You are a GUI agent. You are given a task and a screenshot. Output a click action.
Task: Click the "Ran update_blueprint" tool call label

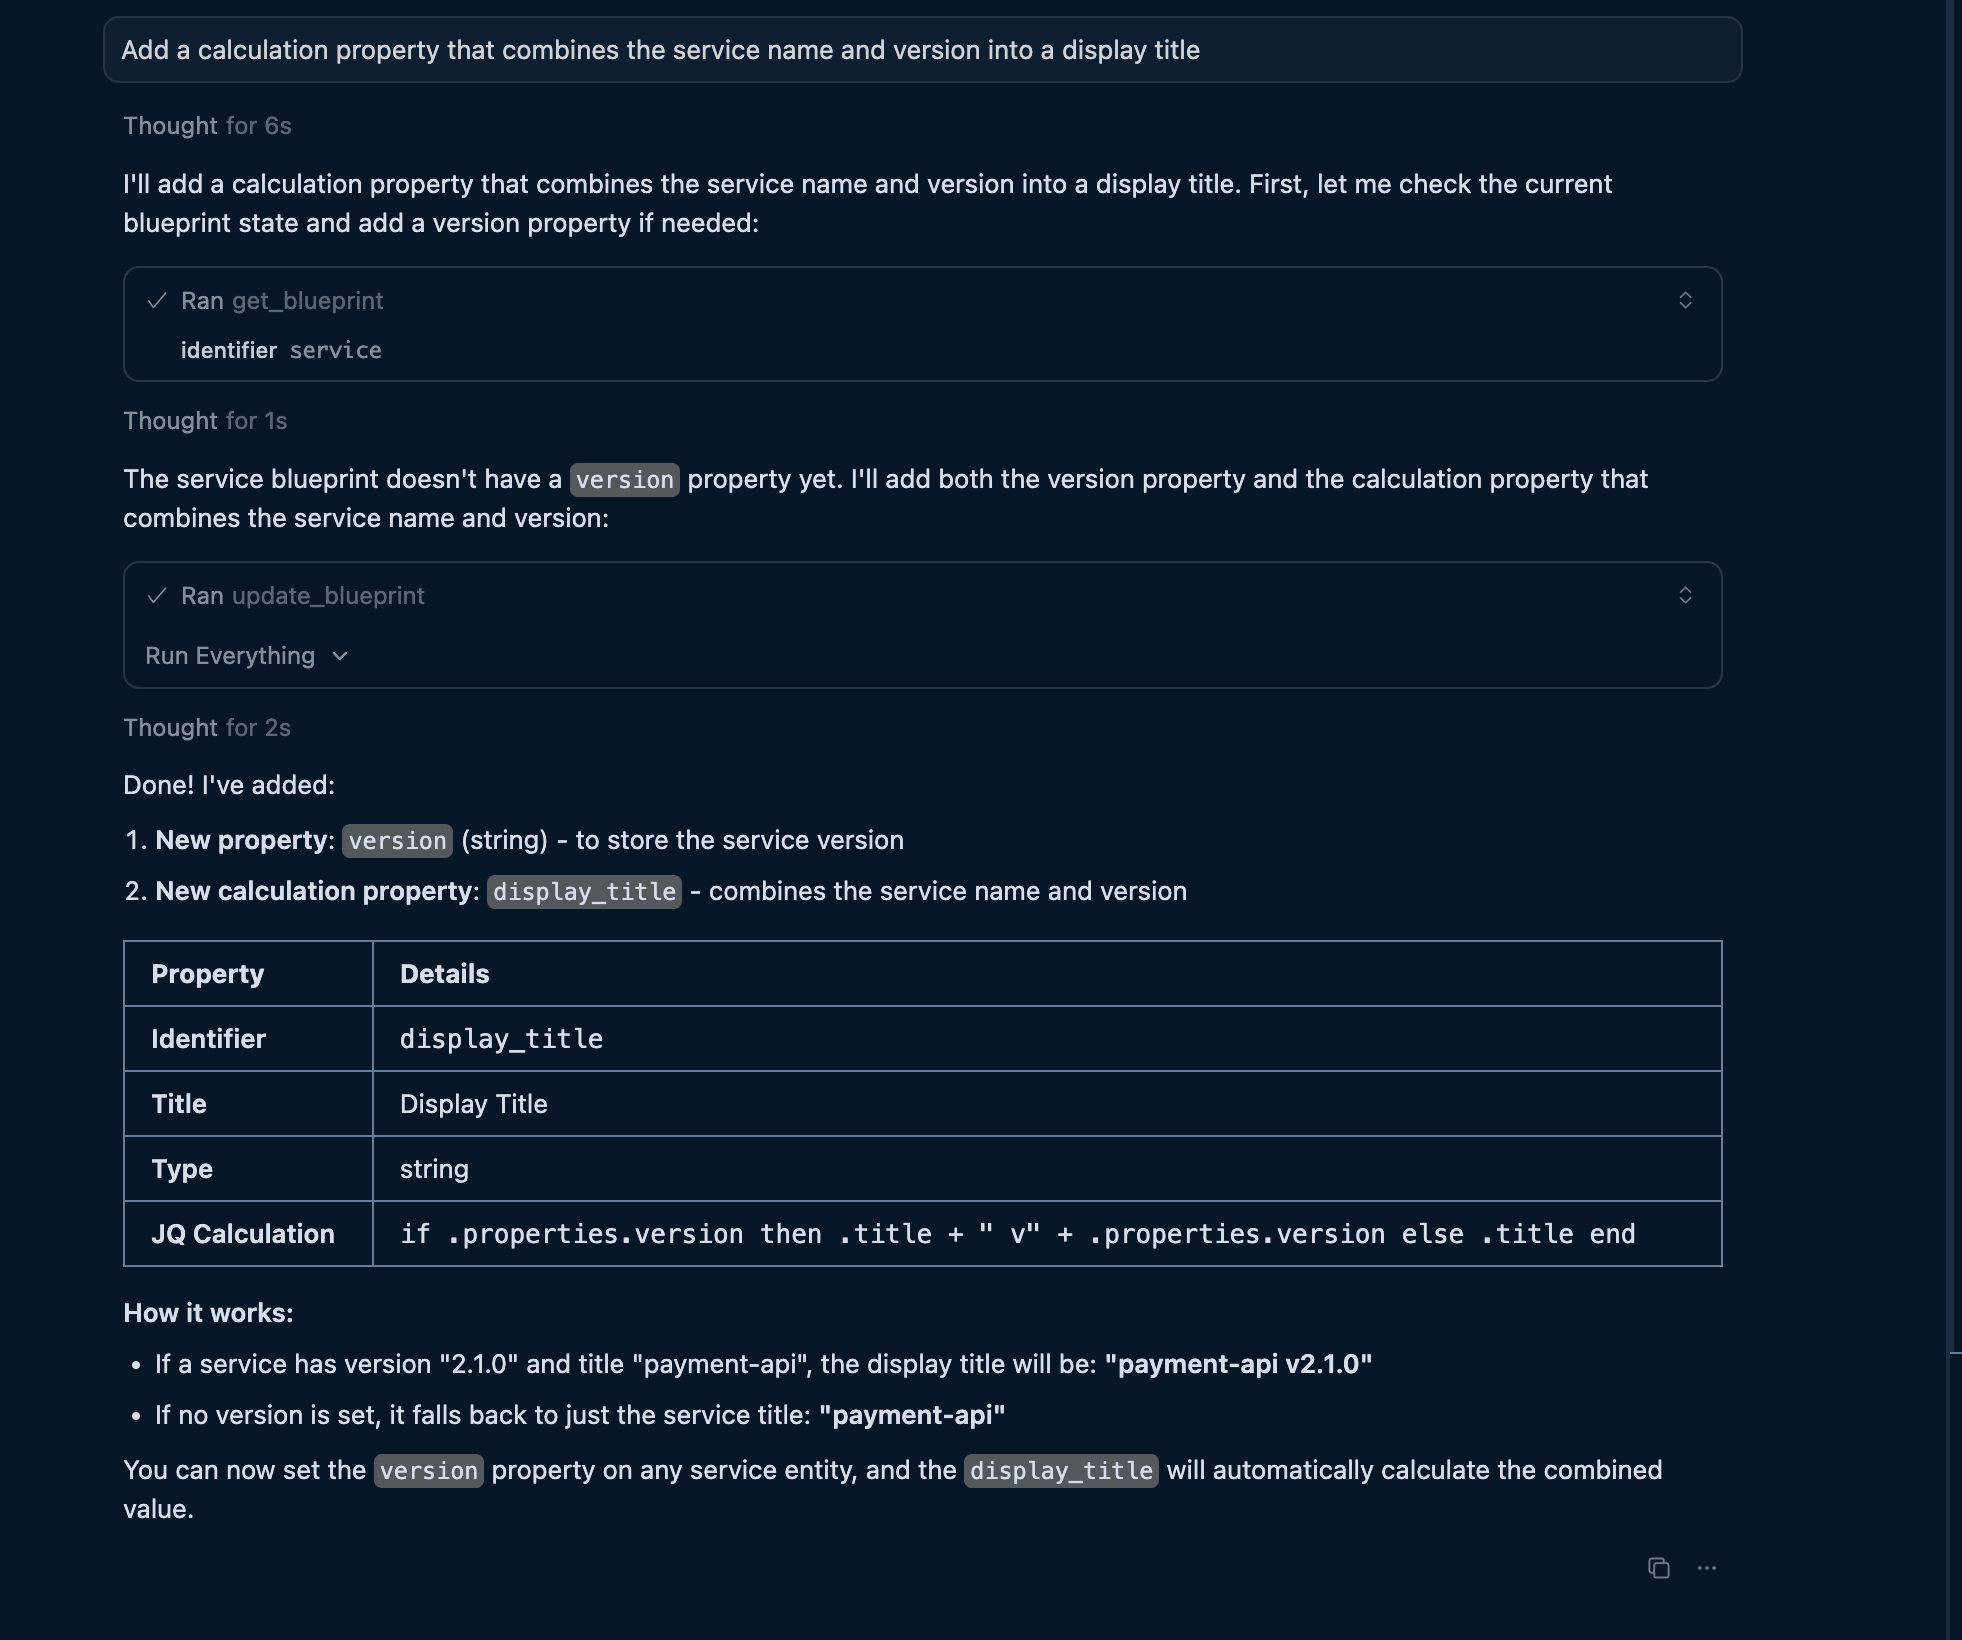302,596
